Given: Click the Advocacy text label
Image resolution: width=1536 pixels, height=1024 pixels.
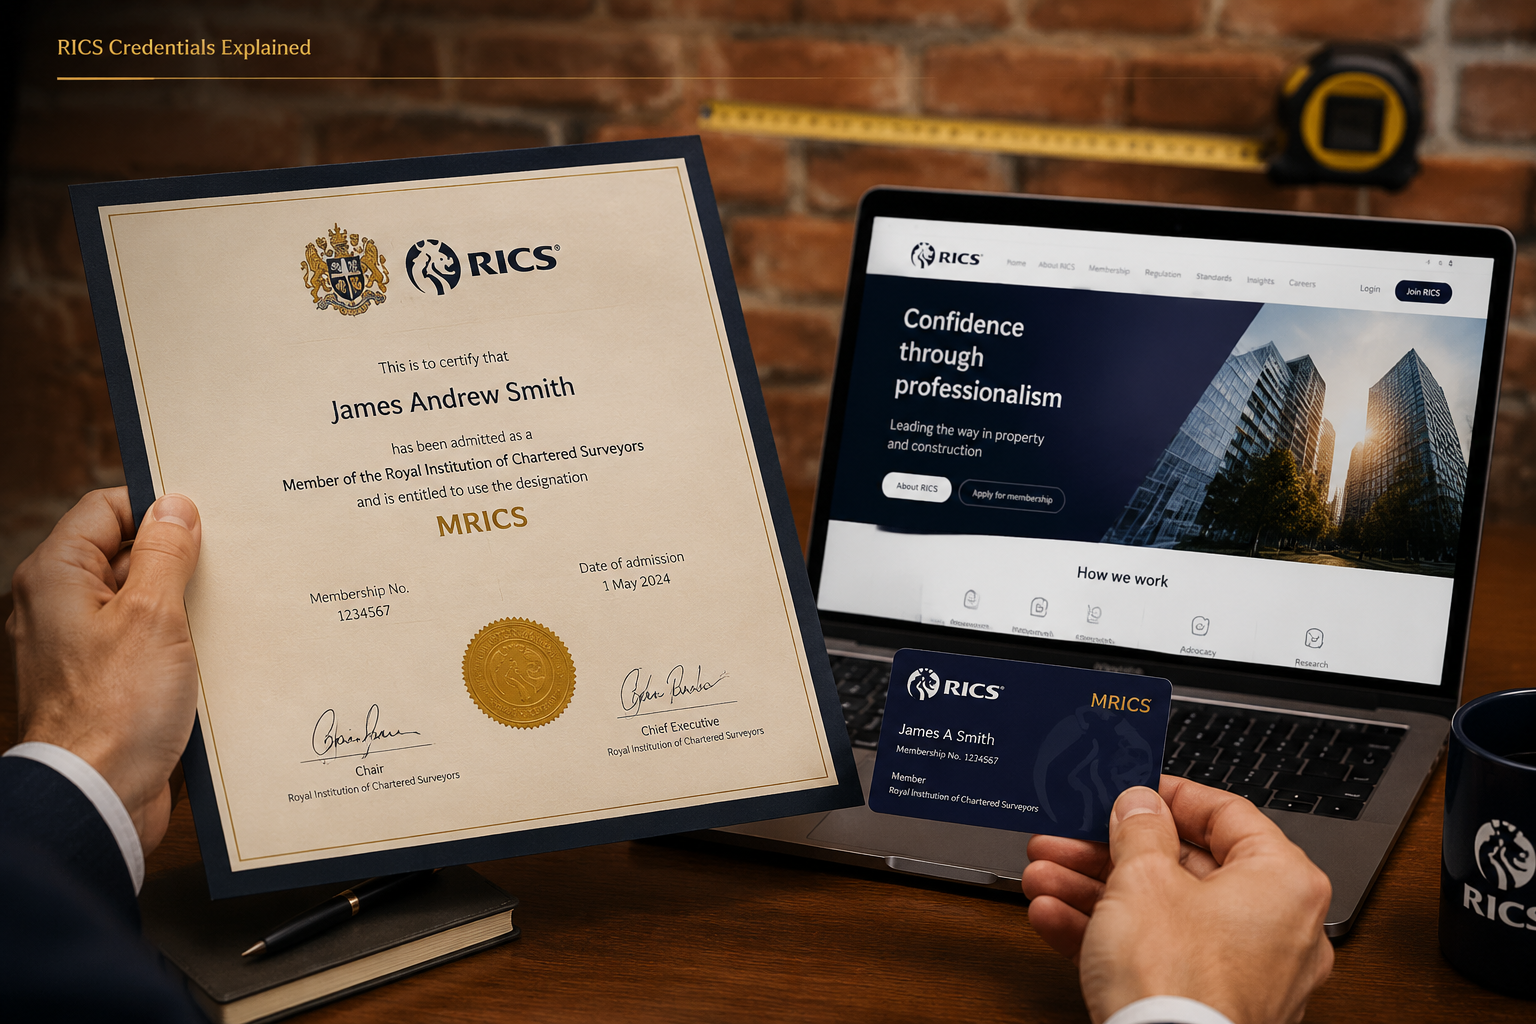Looking at the screenshot, I should [1198, 651].
